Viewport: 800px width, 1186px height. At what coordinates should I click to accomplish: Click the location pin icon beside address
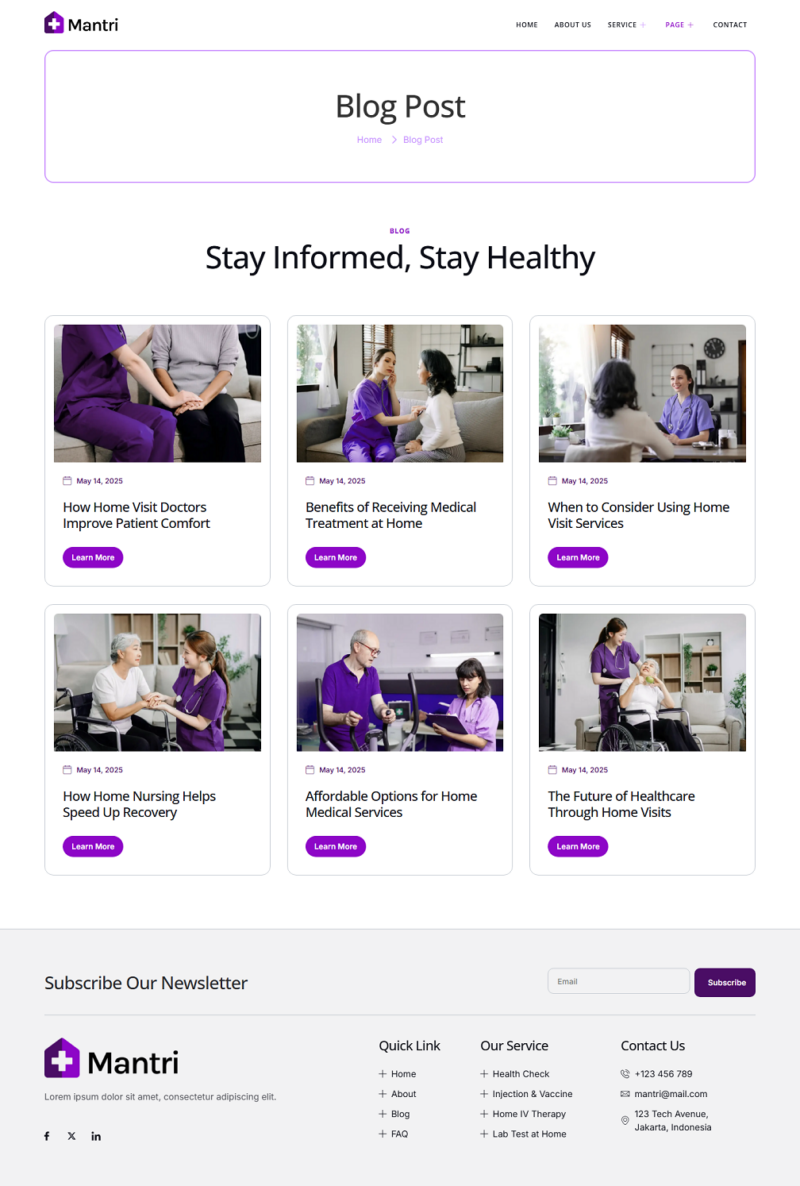tap(625, 1120)
